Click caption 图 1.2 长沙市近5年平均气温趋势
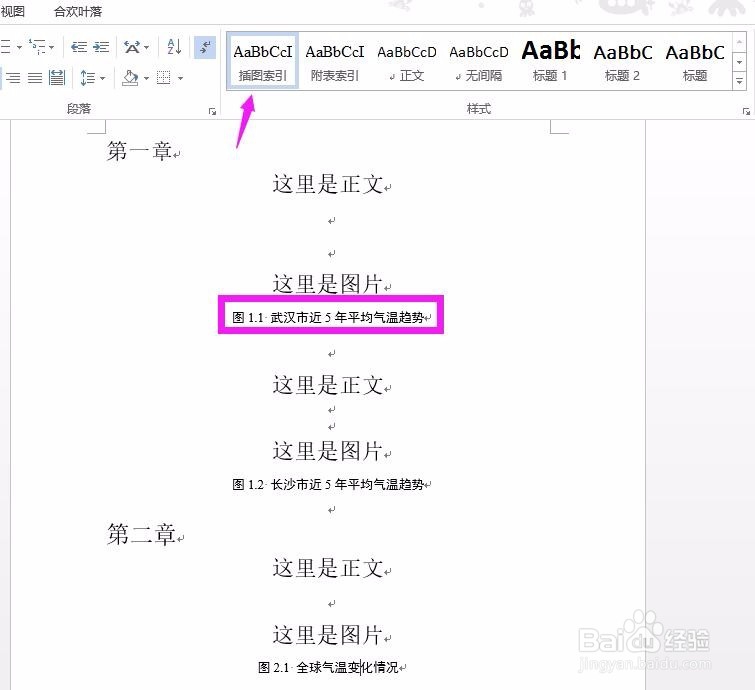 pos(328,484)
